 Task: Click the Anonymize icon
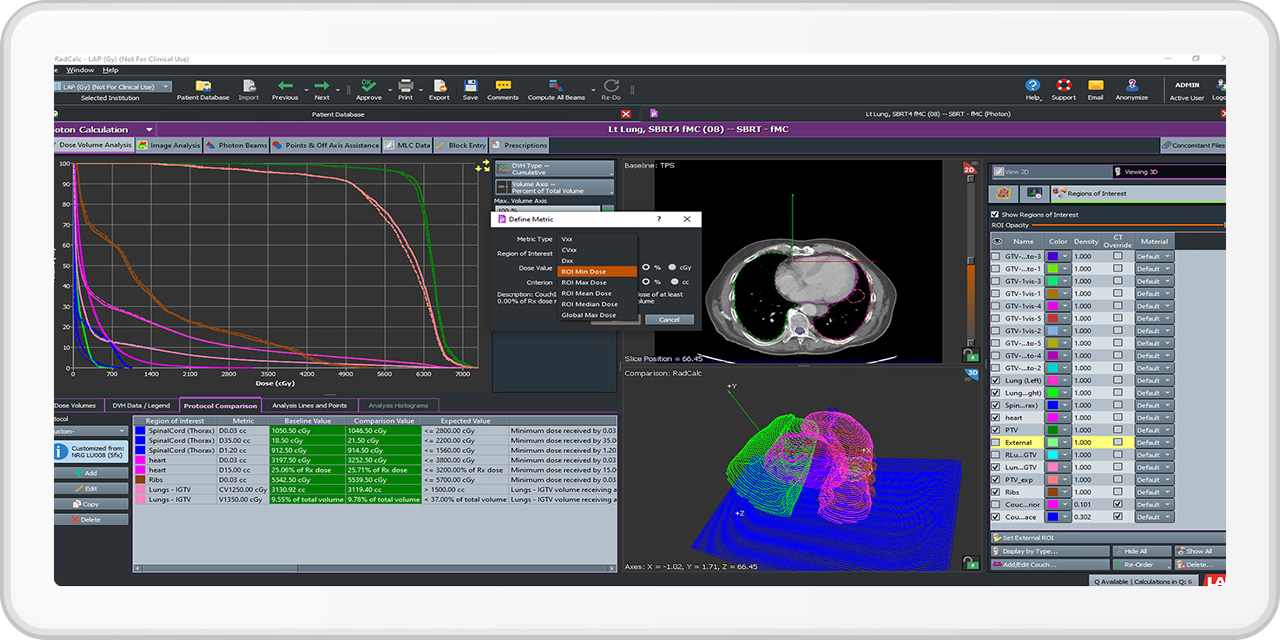1131,87
